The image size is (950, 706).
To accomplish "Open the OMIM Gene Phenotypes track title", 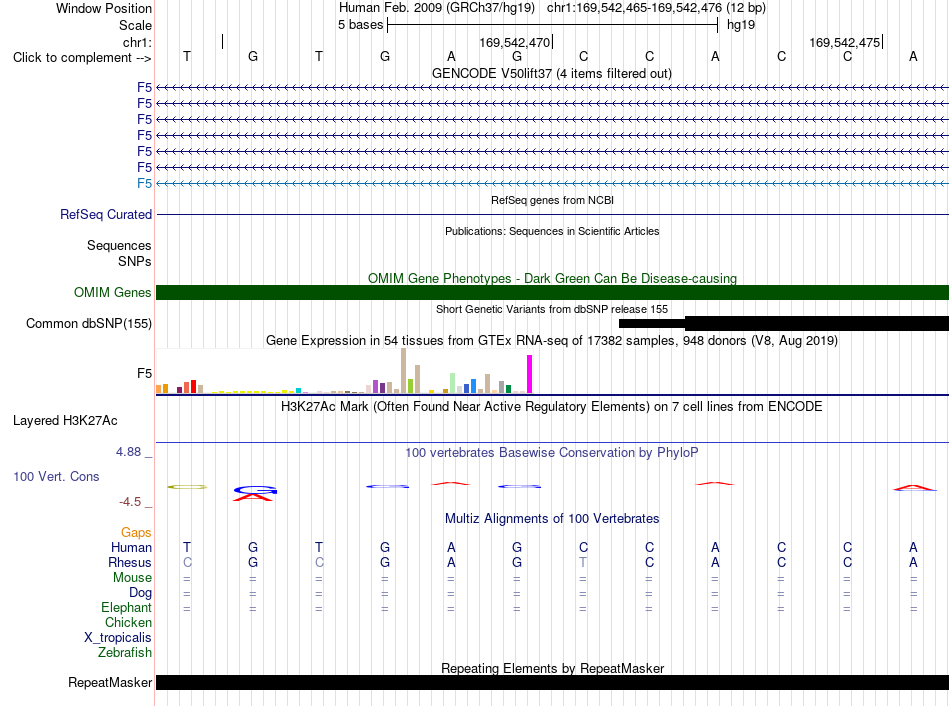I will pyautogui.click(x=552, y=278).
